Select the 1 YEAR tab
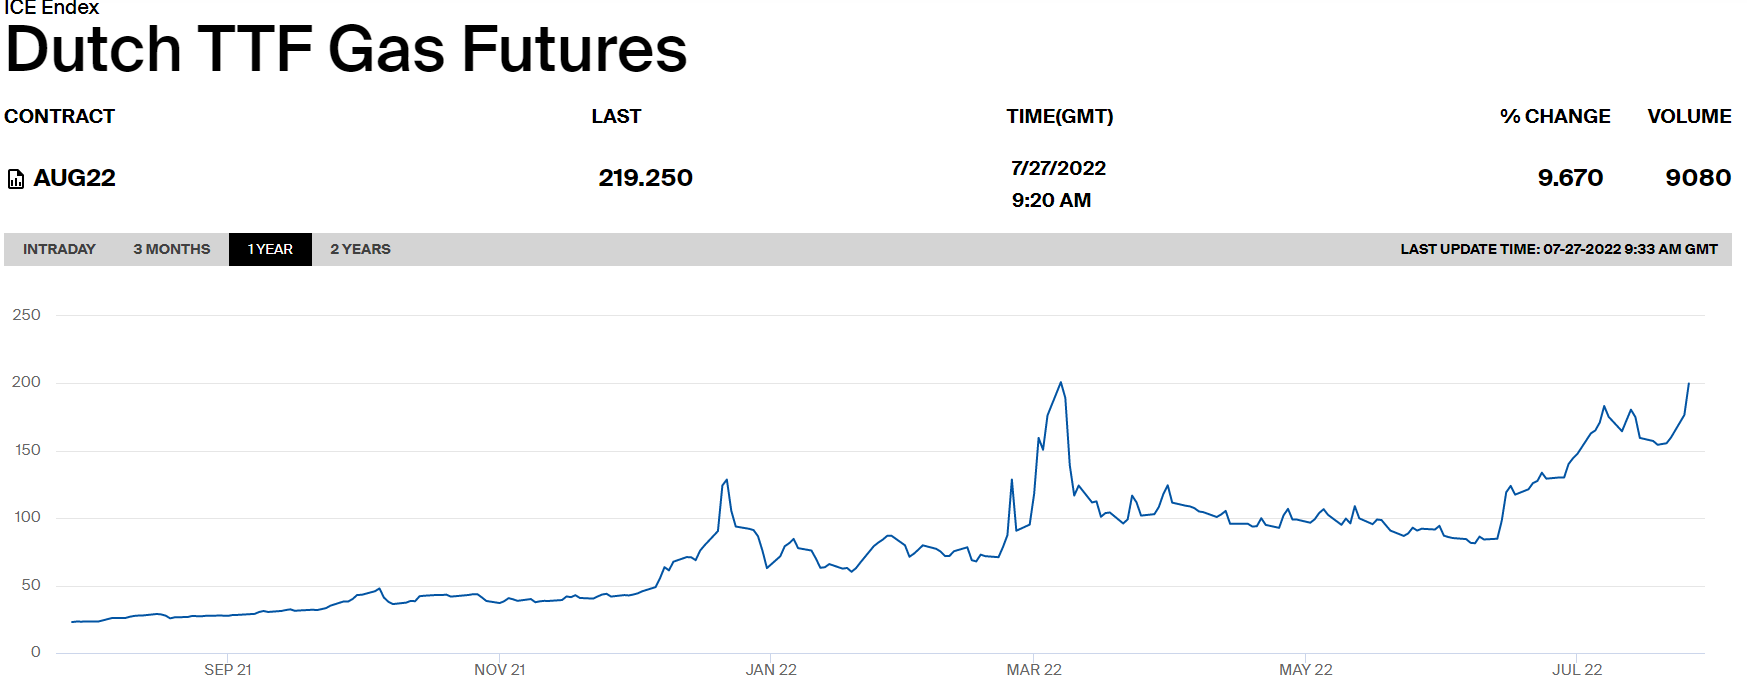 click(x=270, y=249)
